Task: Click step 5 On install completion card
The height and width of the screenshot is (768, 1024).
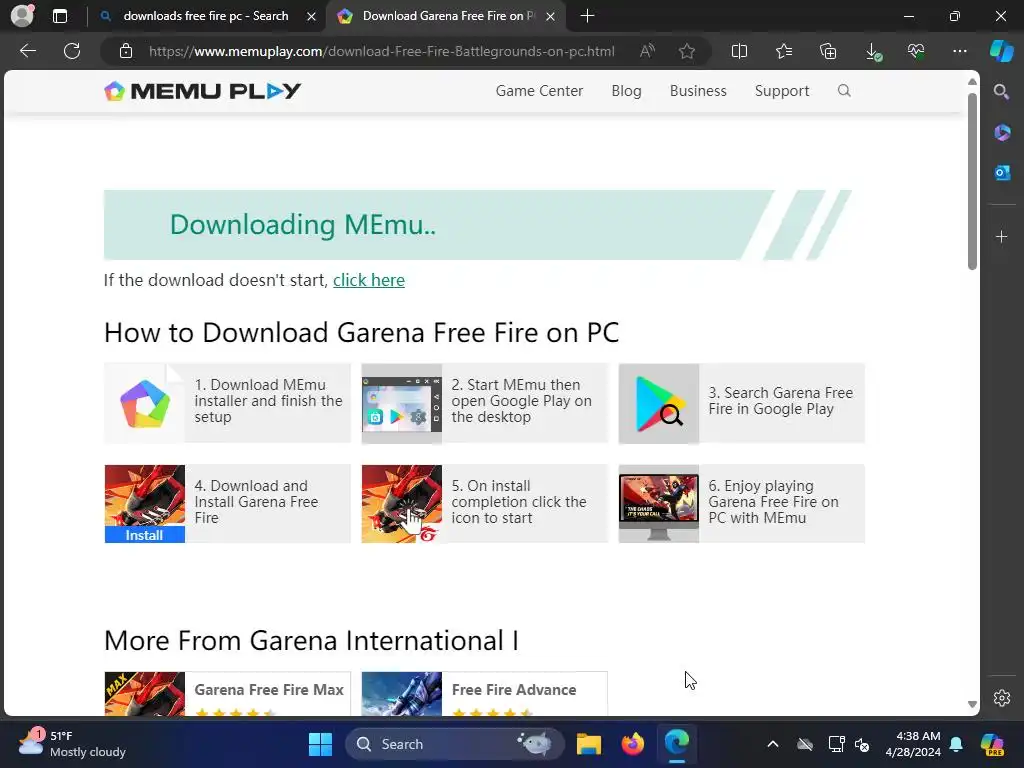Action: click(485, 504)
